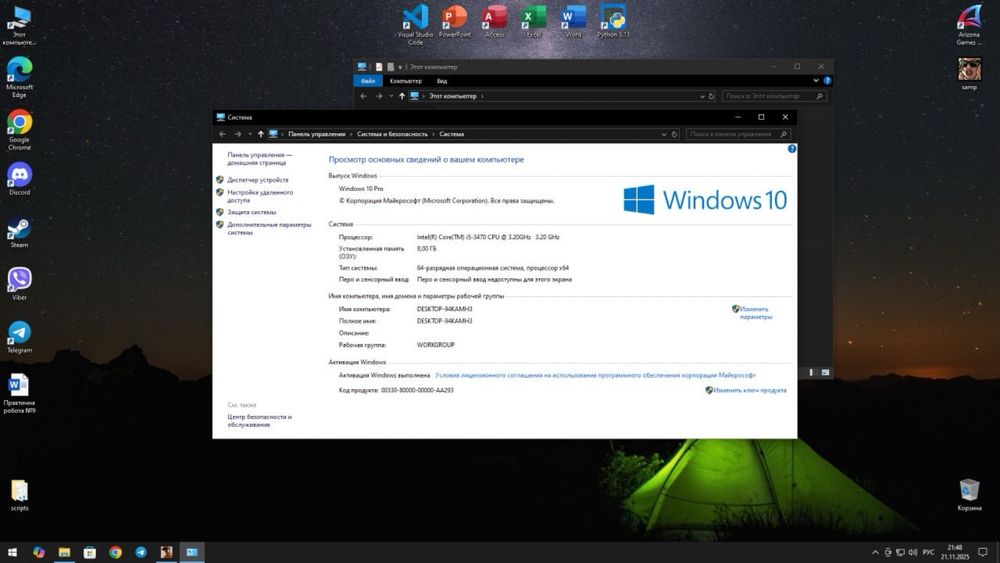
Task: Open the Discord desktop icon
Action: (x=19, y=178)
